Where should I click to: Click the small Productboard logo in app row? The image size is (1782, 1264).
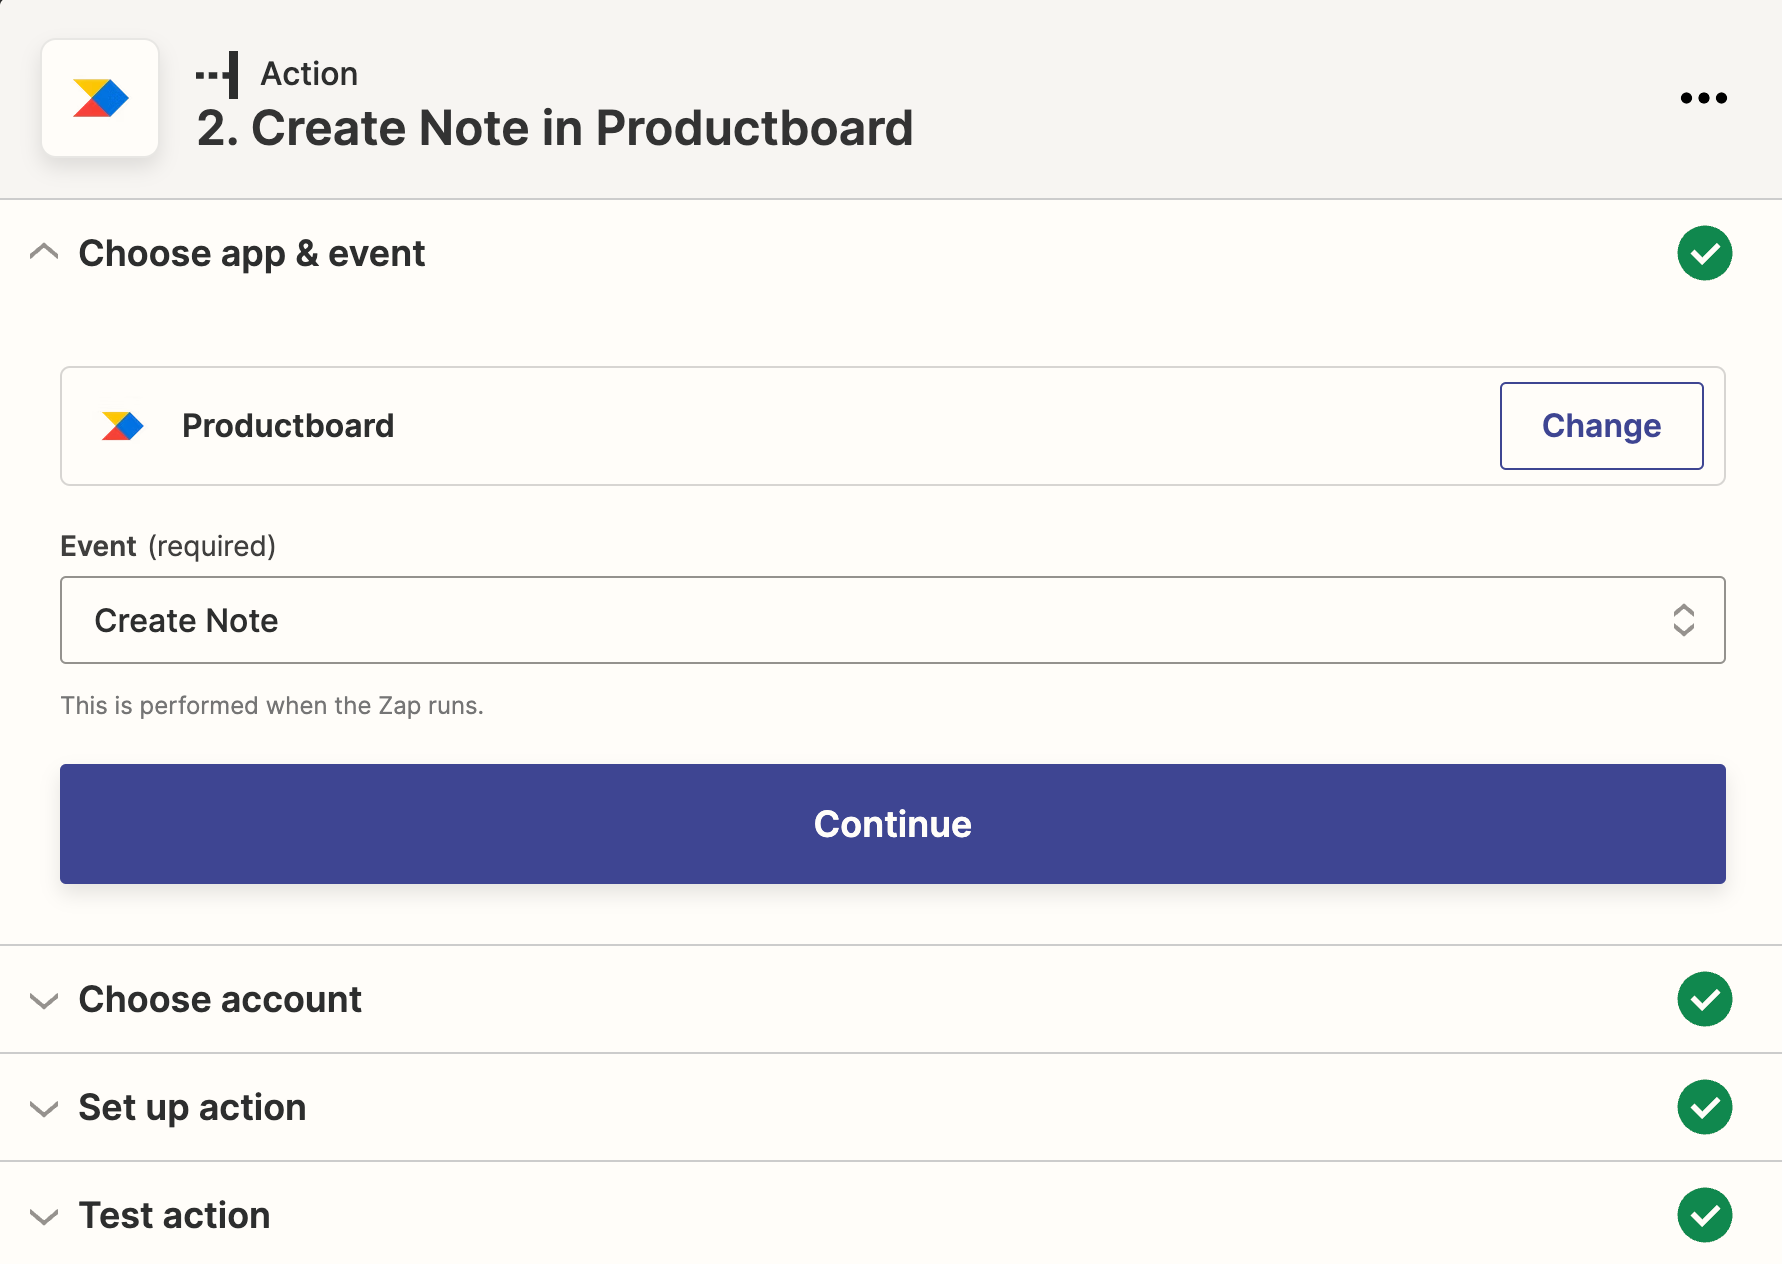tap(122, 426)
